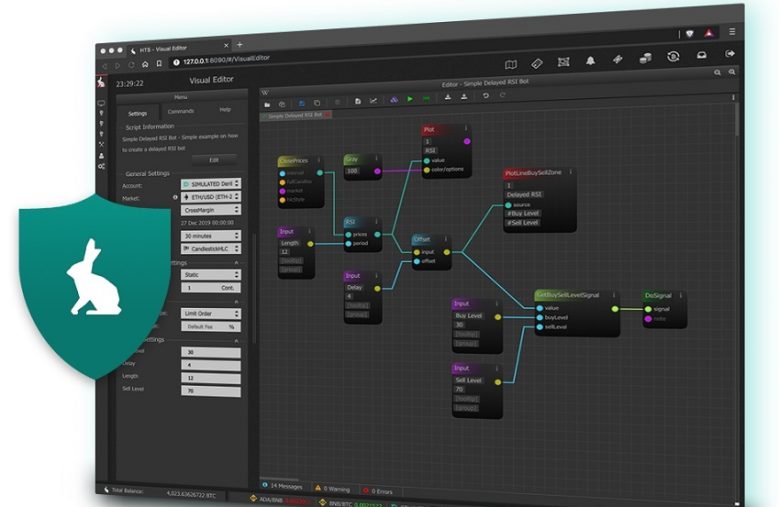Click the Default Fee percent field
Screen dimensions: 780x507
click(x=211, y=326)
